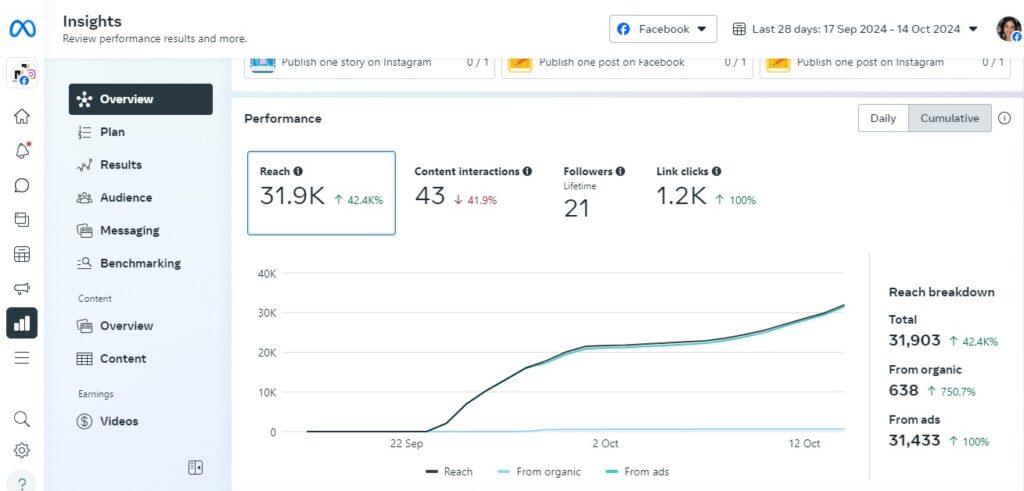Open Benchmarking in the sidebar
The height and width of the screenshot is (491, 1024).
(140, 264)
